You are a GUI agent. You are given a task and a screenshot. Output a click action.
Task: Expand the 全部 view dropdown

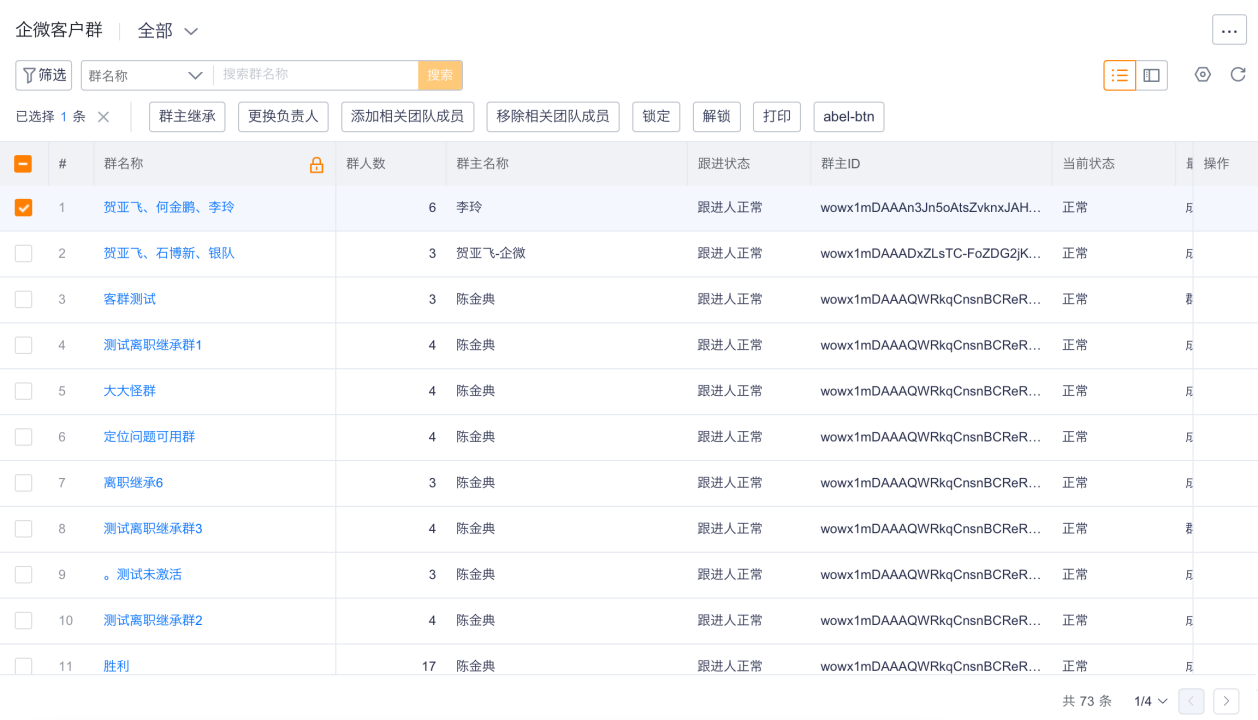click(168, 31)
